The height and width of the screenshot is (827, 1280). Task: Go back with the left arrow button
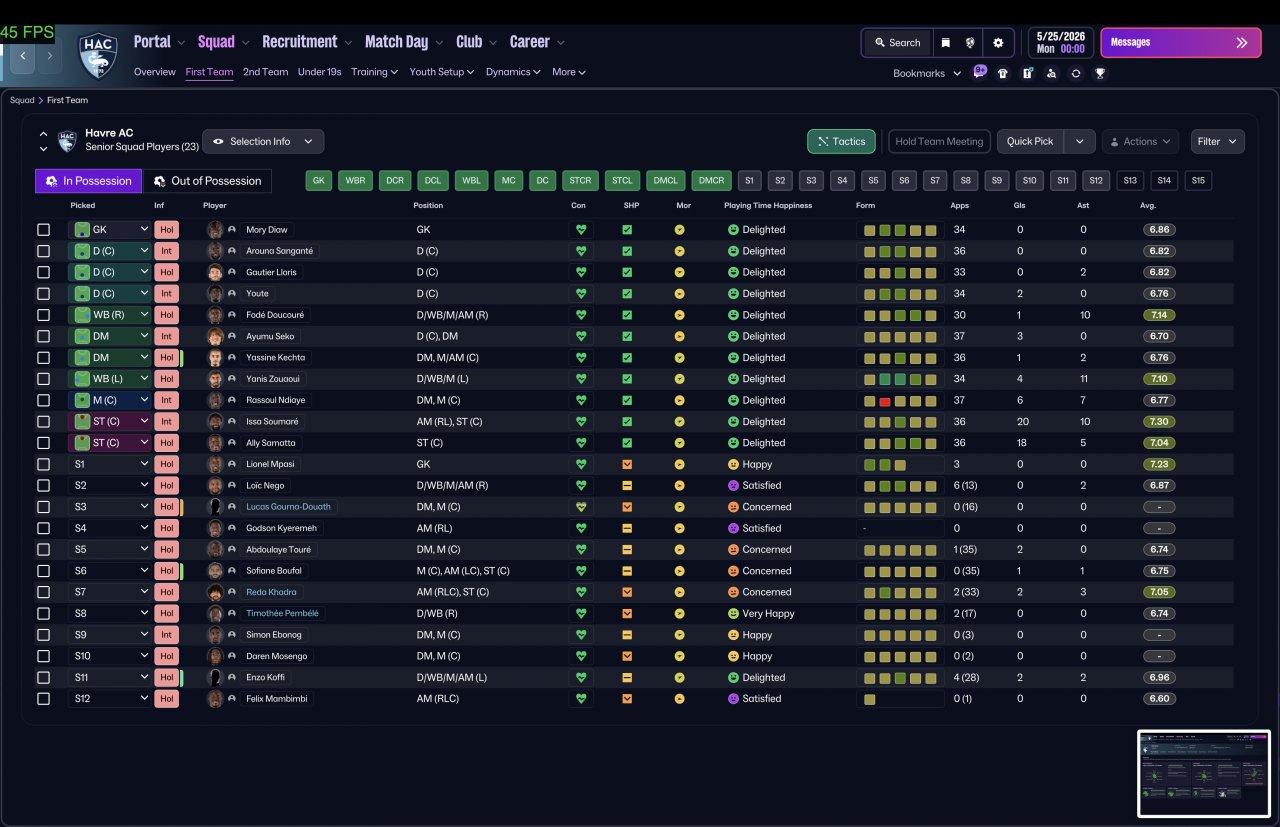click(x=22, y=56)
